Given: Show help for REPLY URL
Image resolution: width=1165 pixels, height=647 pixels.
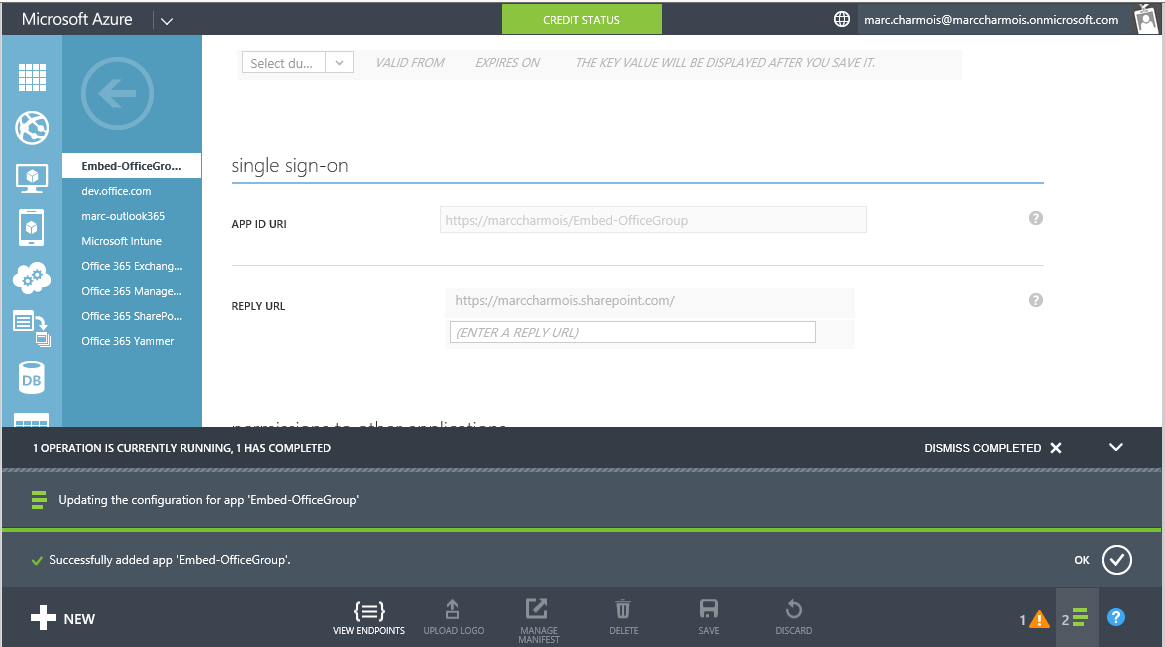Looking at the screenshot, I should (x=1036, y=300).
